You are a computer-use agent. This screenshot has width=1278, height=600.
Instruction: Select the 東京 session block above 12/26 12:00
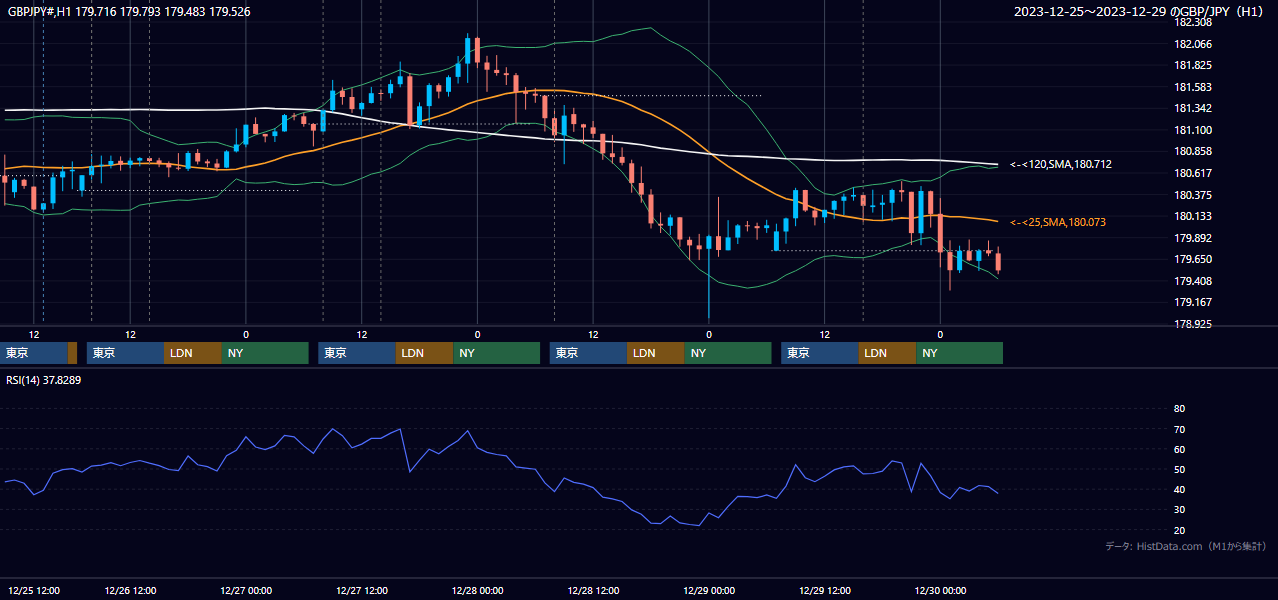click(124, 353)
